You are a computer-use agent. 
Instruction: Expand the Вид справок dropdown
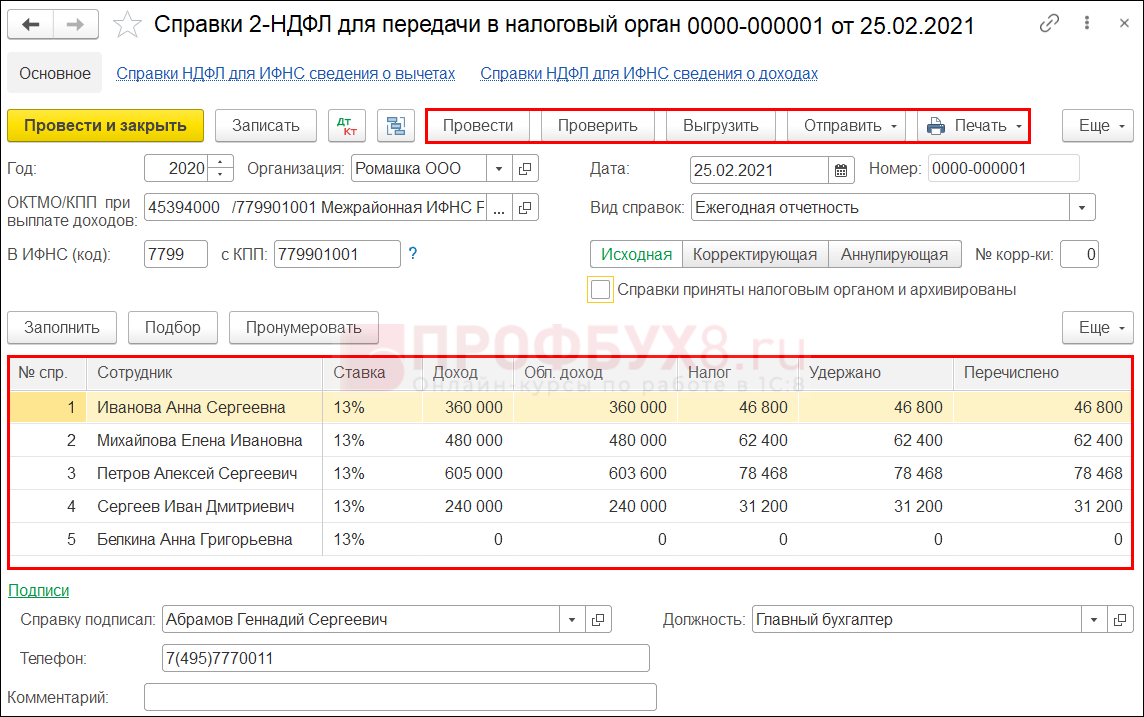(x=1082, y=208)
